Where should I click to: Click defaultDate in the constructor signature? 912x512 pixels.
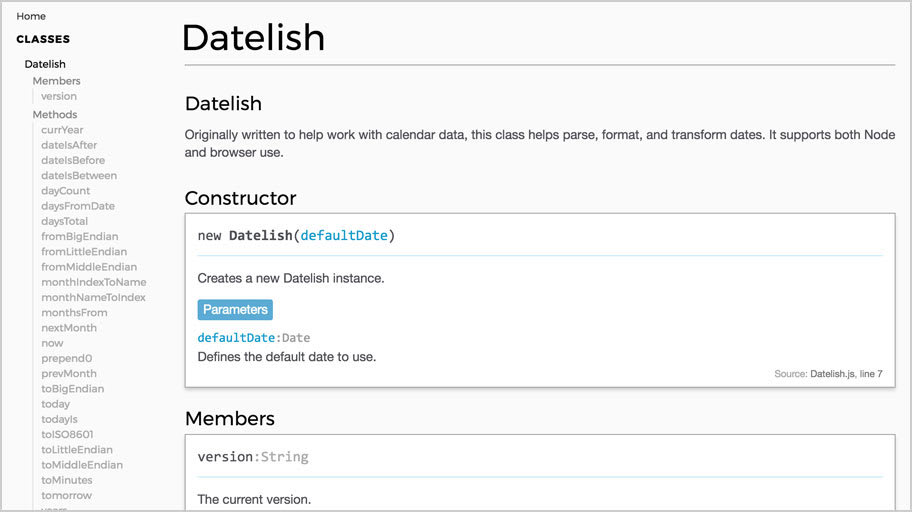click(x=344, y=236)
